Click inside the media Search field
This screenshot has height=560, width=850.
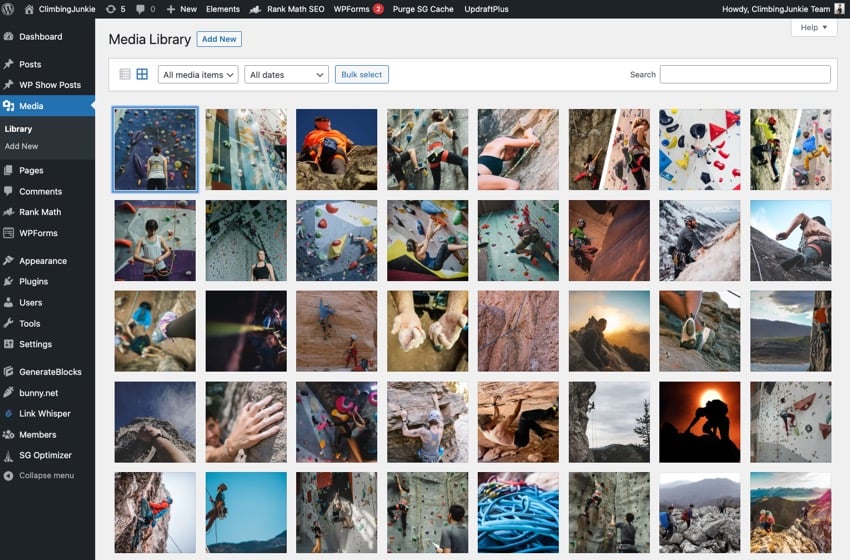point(745,75)
